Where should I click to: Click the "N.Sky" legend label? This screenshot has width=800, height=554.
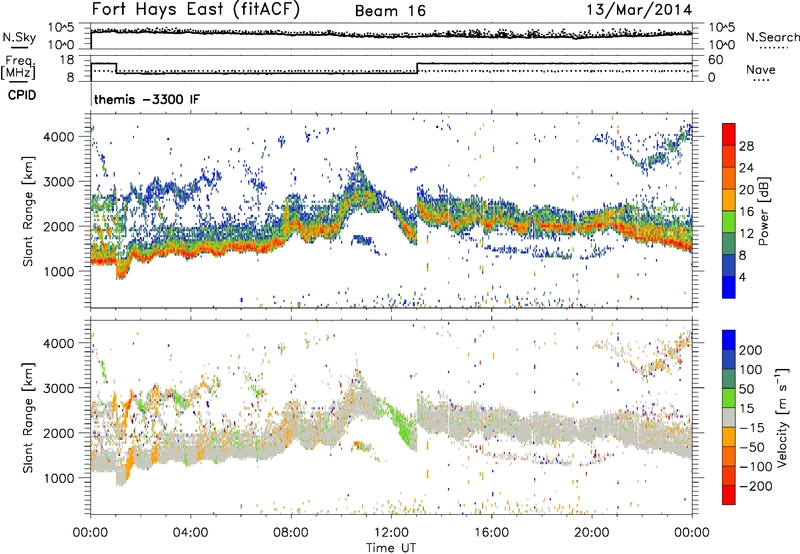(x=19, y=37)
